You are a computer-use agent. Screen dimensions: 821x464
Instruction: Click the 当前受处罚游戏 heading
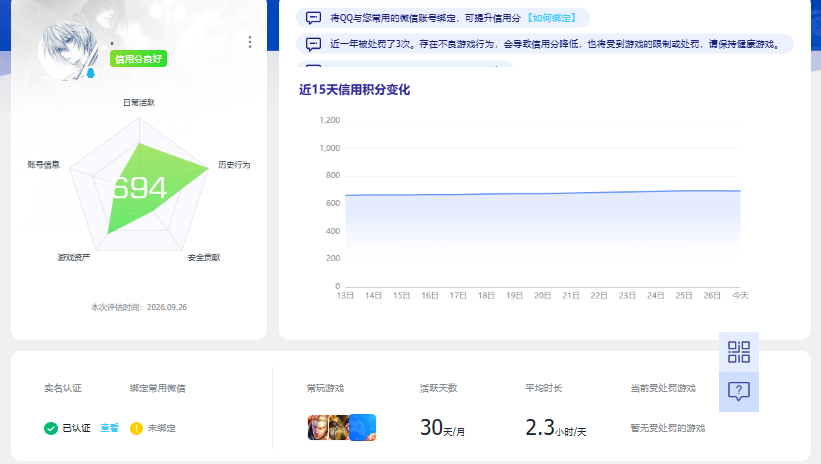point(663,388)
